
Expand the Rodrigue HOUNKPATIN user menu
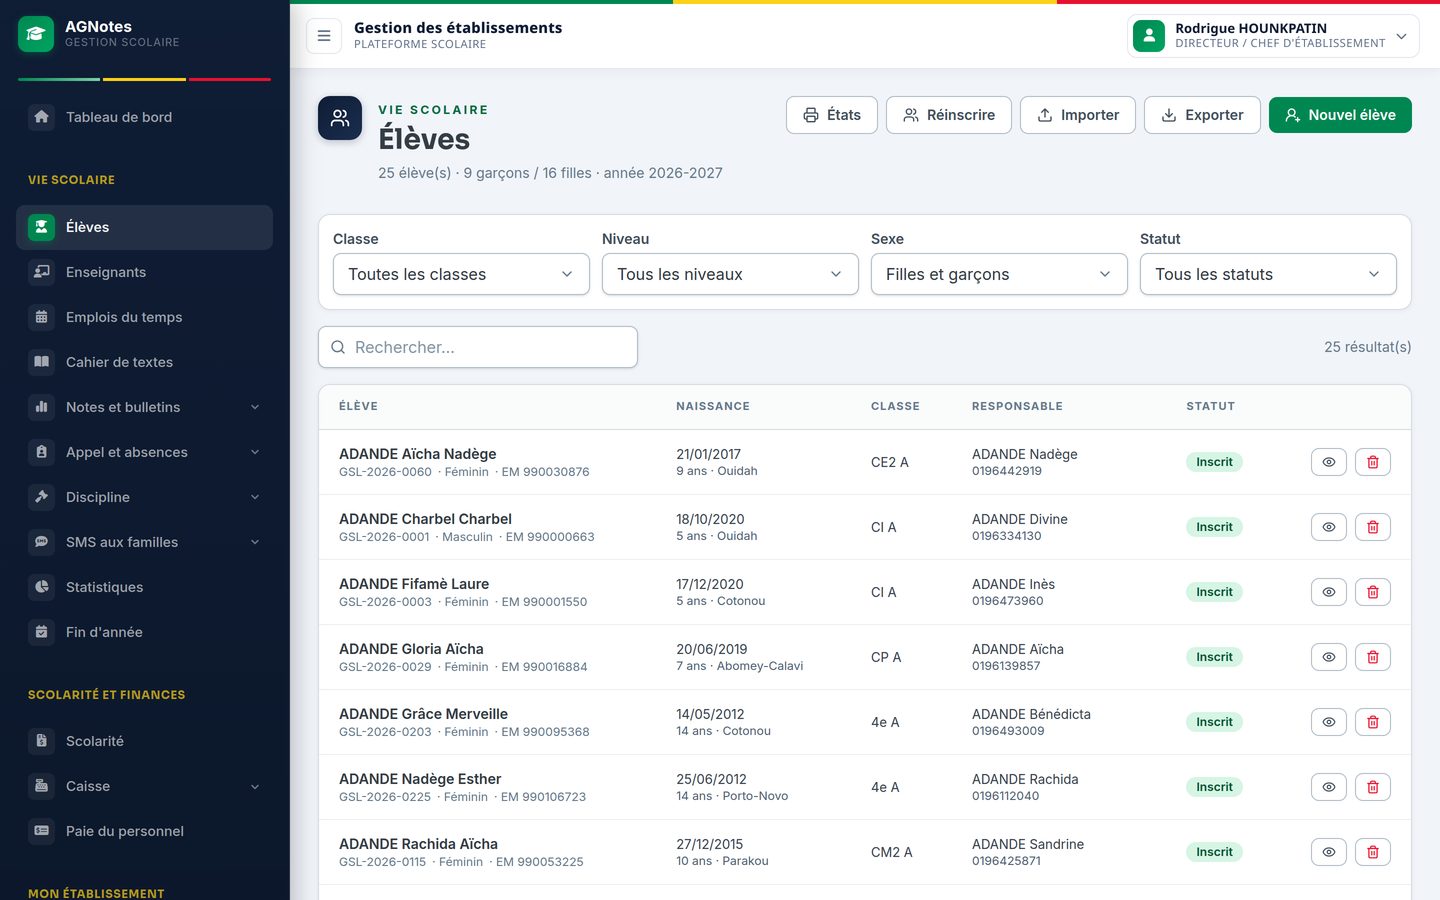tap(1273, 36)
